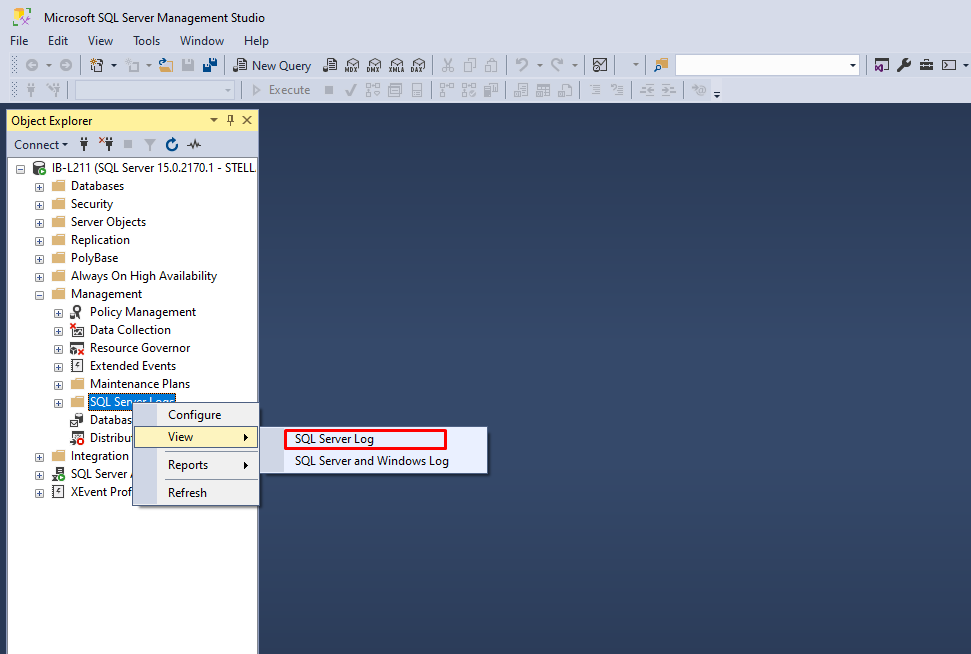Expand Always On High Availability node
Screen dimensions: 971x654
[40, 277]
